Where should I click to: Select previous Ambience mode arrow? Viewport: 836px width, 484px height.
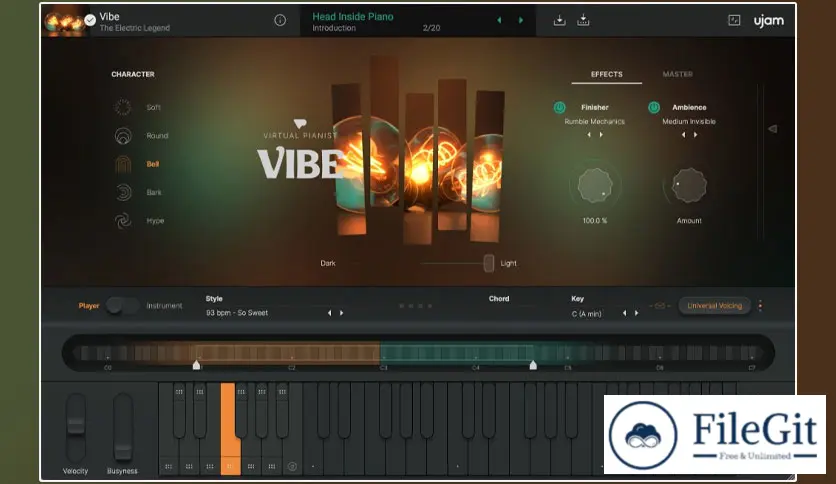(683, 135)
